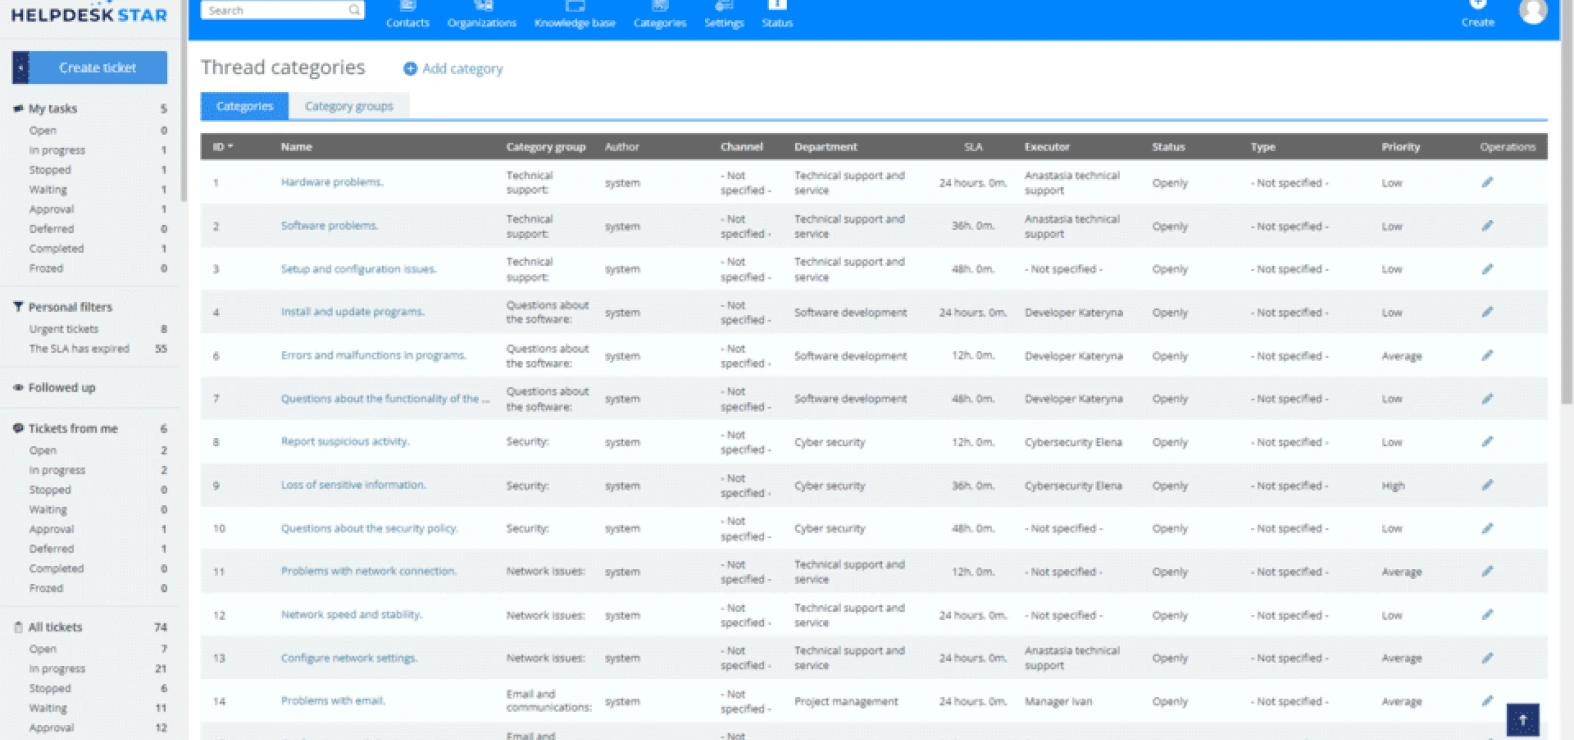
Task: Click the Create ticket button
Action: (98, 68)
